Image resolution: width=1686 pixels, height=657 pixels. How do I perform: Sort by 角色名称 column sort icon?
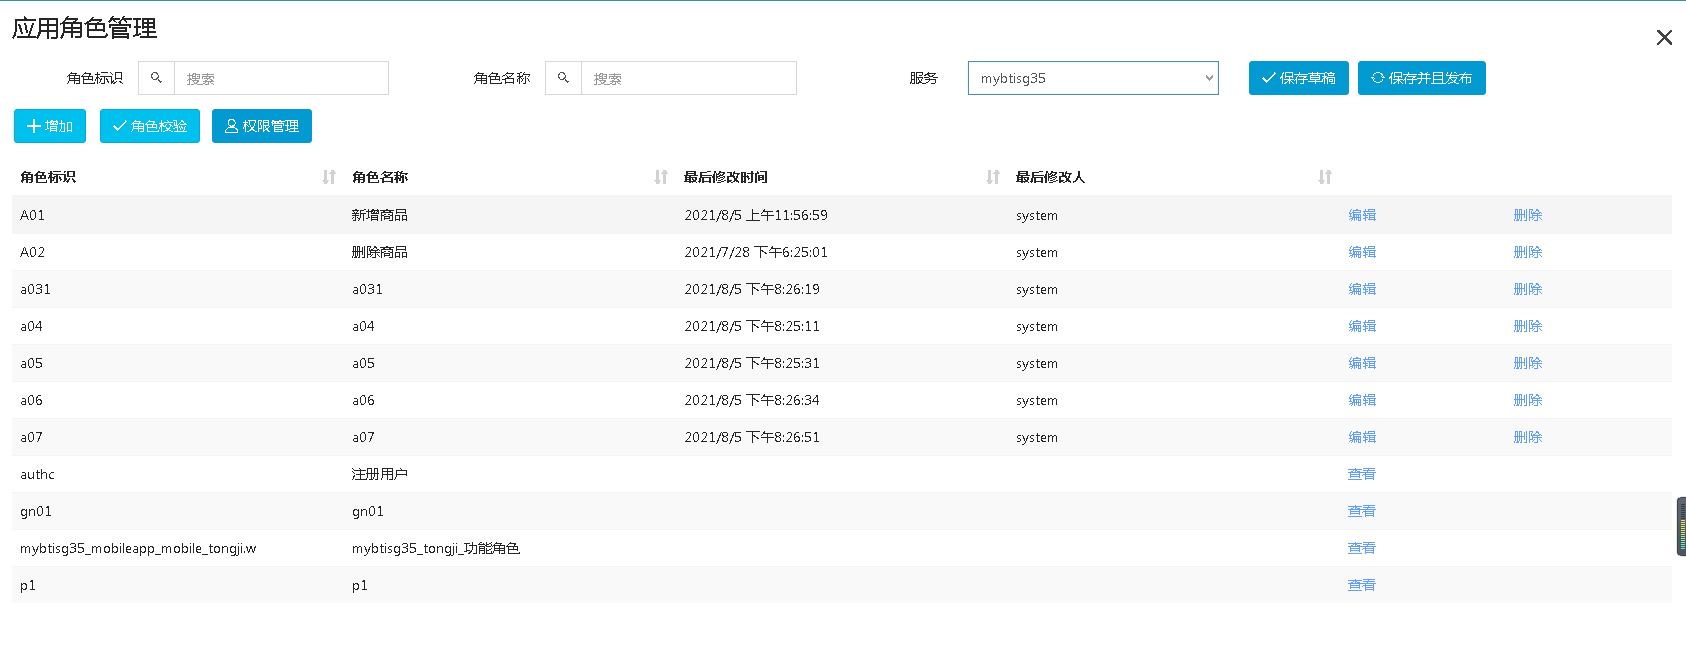(661, 177)
